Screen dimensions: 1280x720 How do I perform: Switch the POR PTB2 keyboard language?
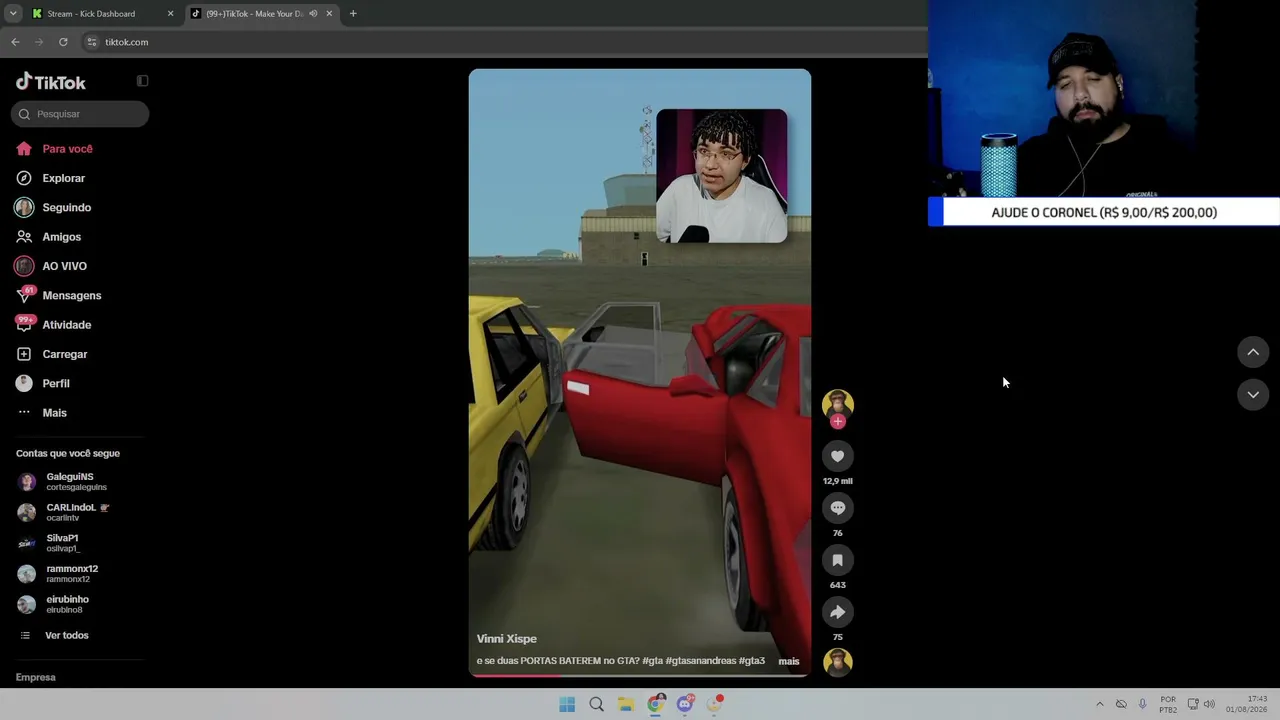click(x=1168, y=704)
